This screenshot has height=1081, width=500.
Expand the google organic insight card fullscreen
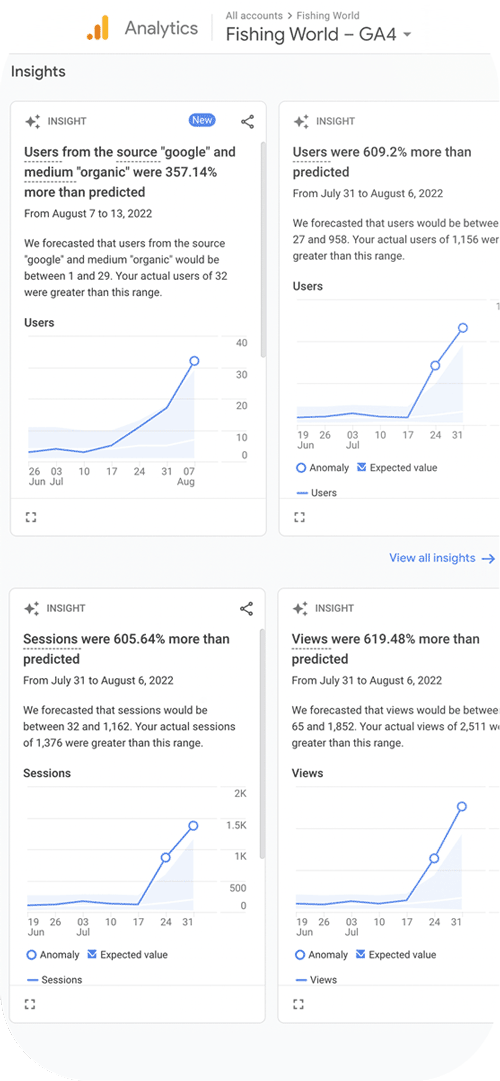30,517
